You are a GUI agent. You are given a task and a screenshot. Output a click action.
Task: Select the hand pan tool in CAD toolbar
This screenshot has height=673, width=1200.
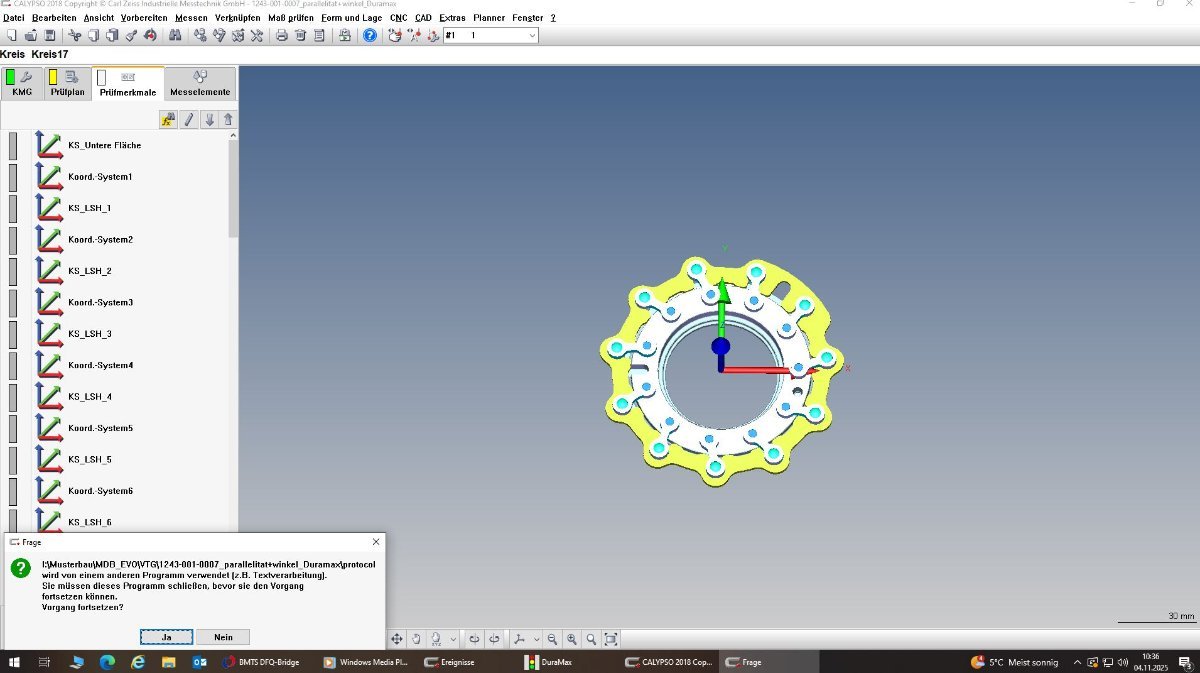417,639
